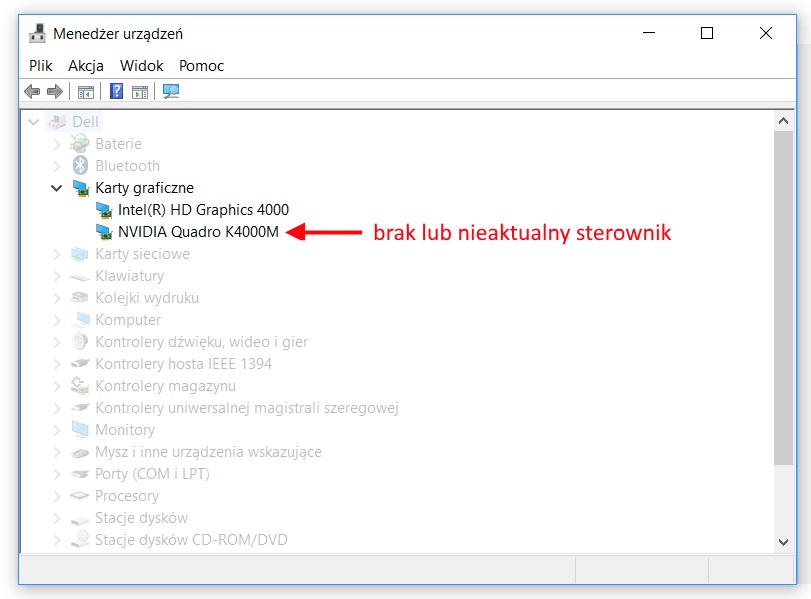Viewport: 811px width, 599px height.
Task: Open the Pomoc menu
Action: click(x=201, y=66)
